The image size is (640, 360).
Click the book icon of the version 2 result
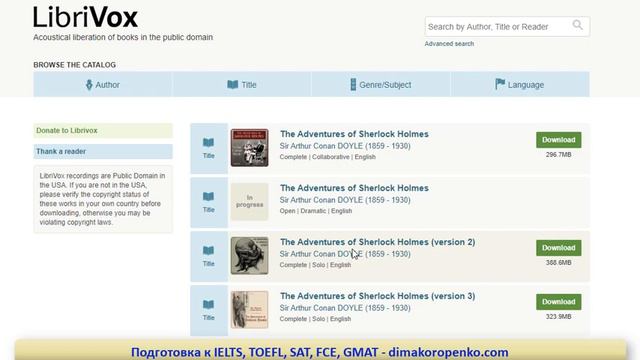tap(209, 250)
